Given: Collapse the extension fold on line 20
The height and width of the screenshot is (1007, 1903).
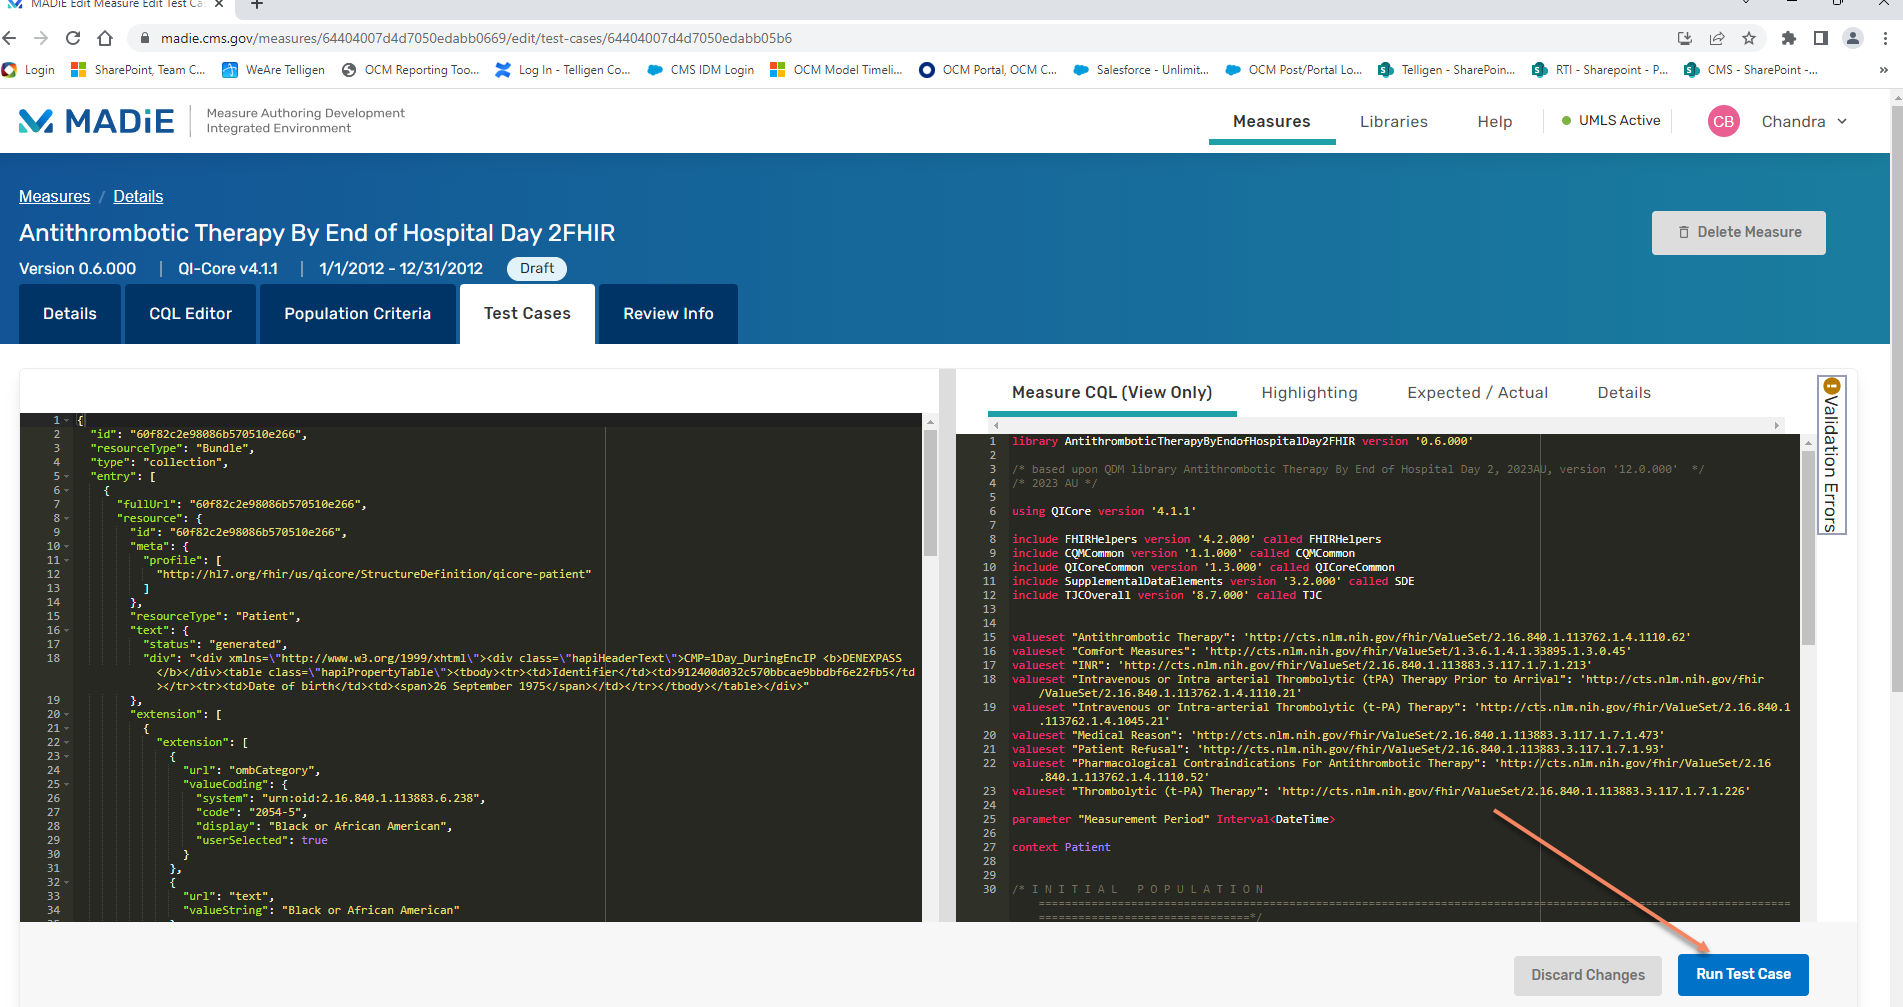Looking at the screenshot, I should click(67, 714).
